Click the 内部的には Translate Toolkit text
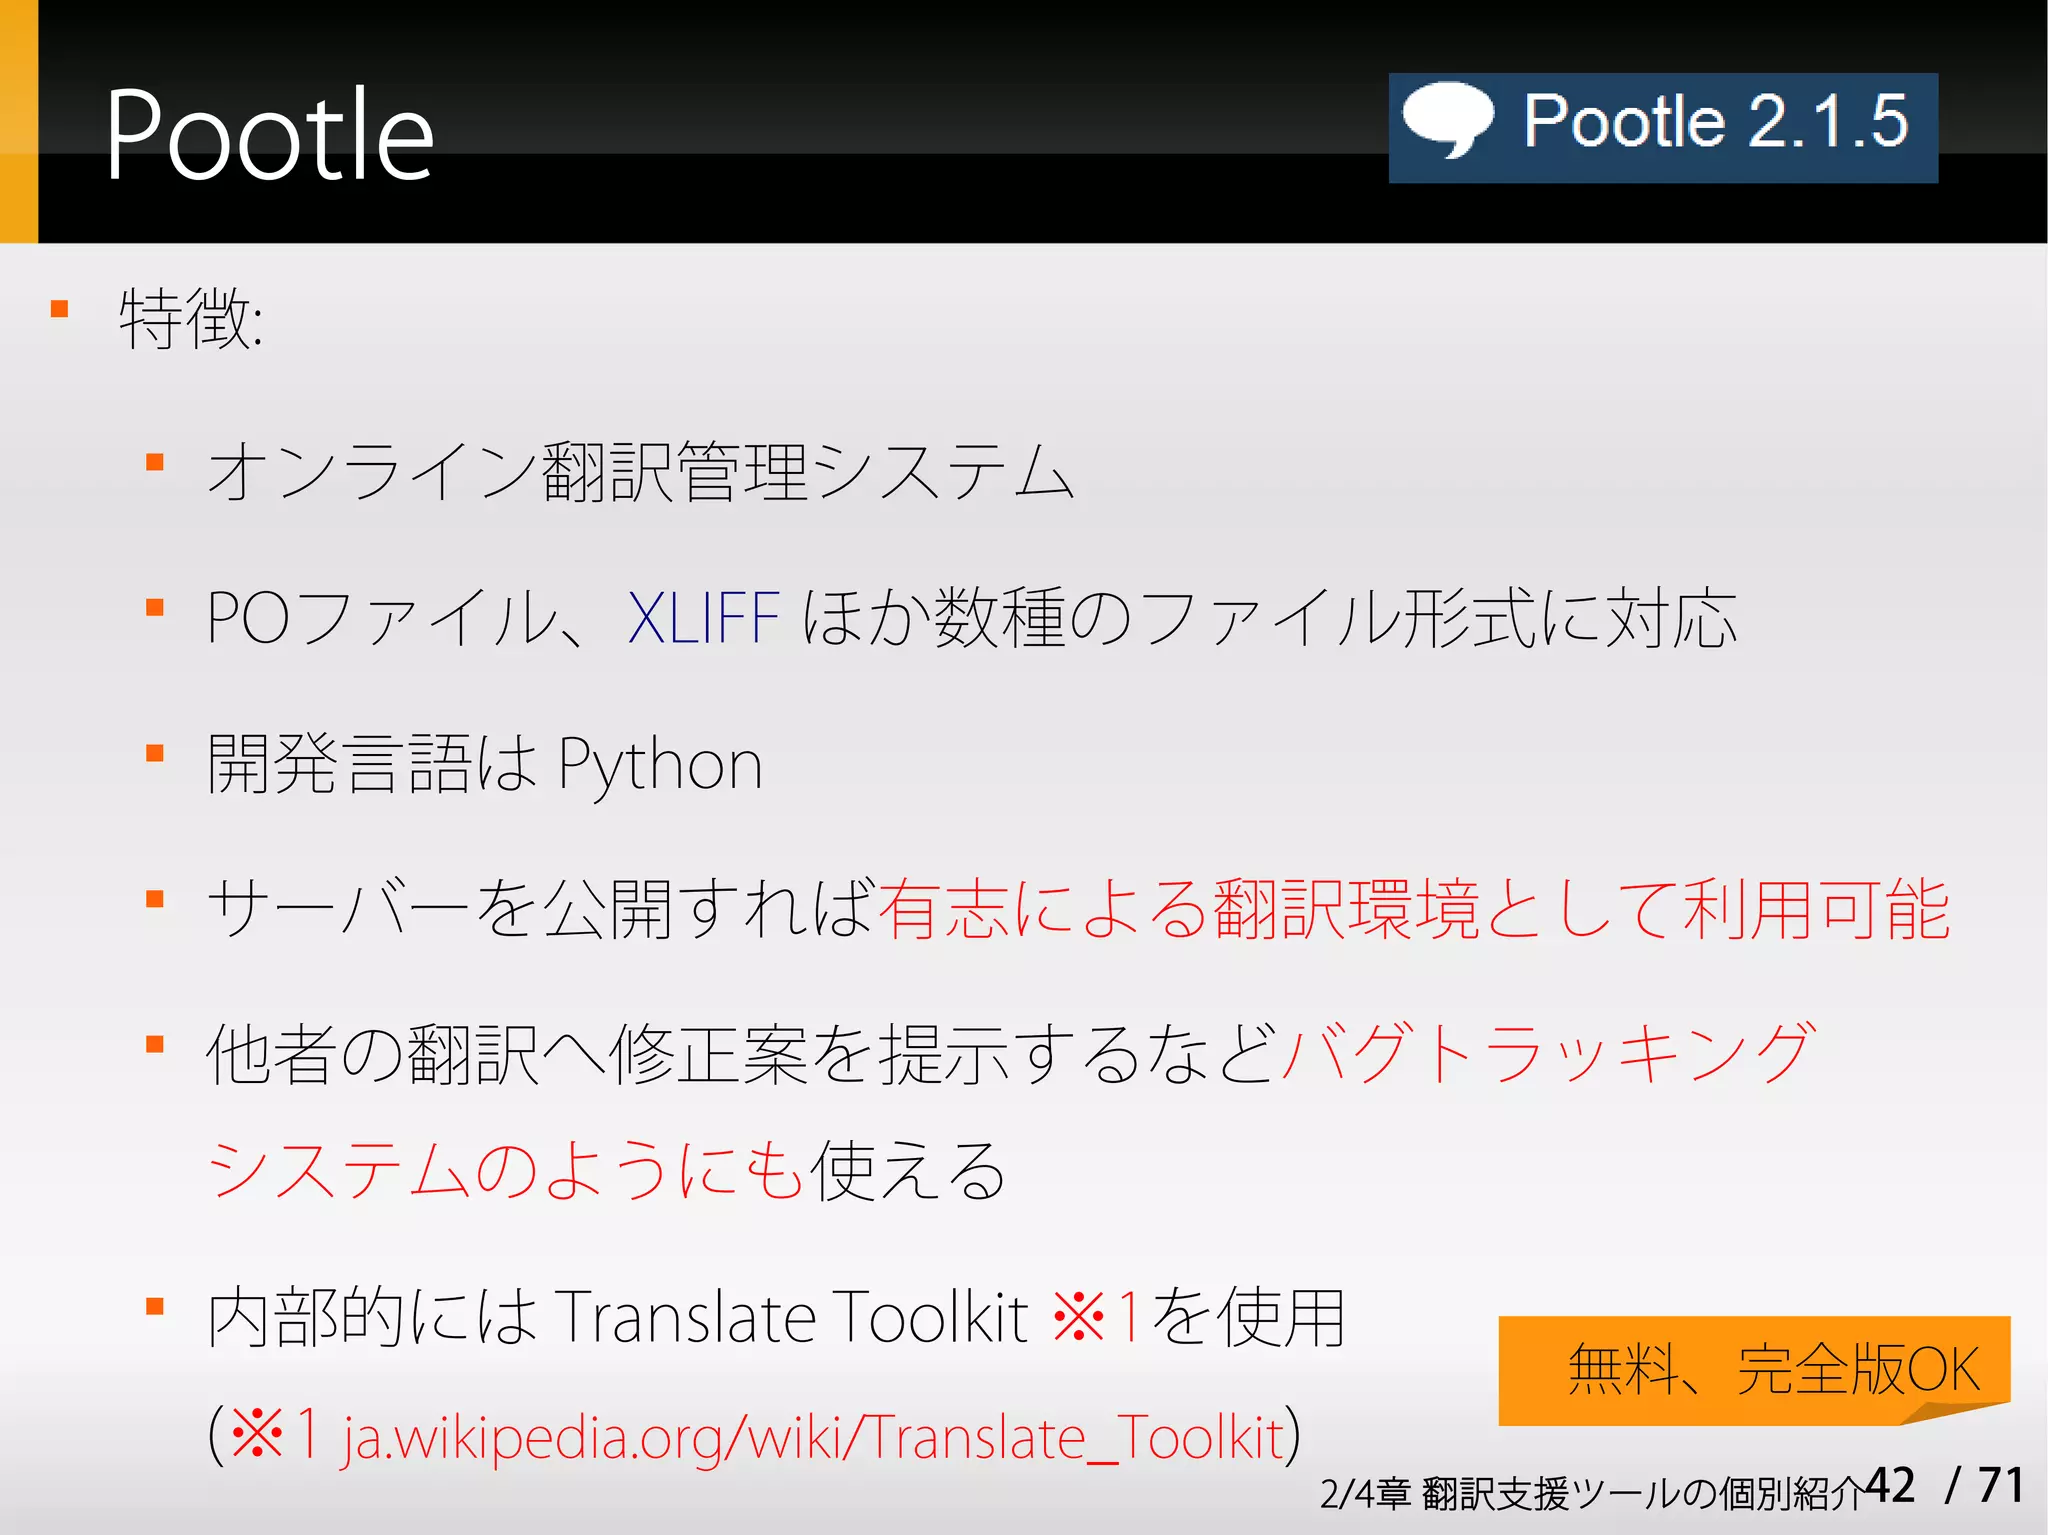 (618, 1317)
